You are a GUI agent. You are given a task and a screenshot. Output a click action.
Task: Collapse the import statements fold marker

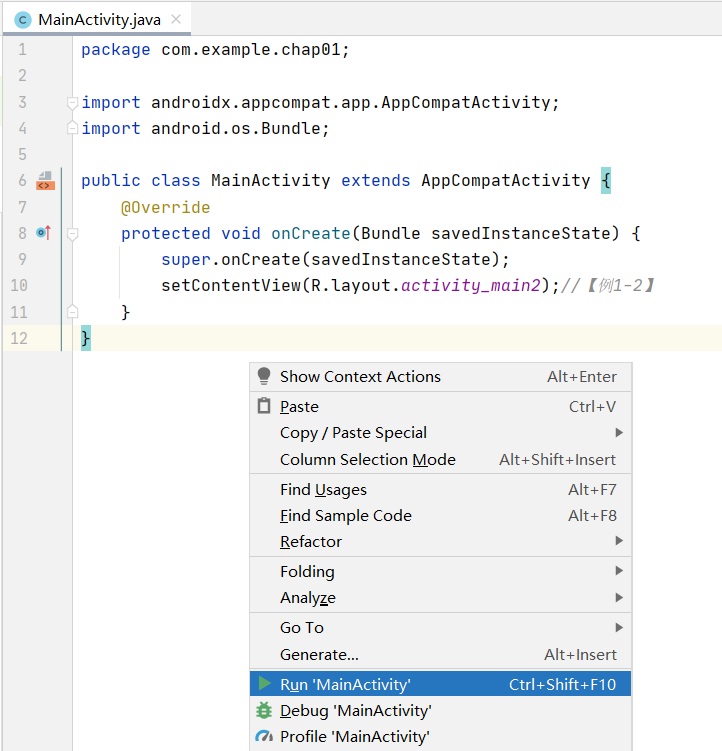72,103
